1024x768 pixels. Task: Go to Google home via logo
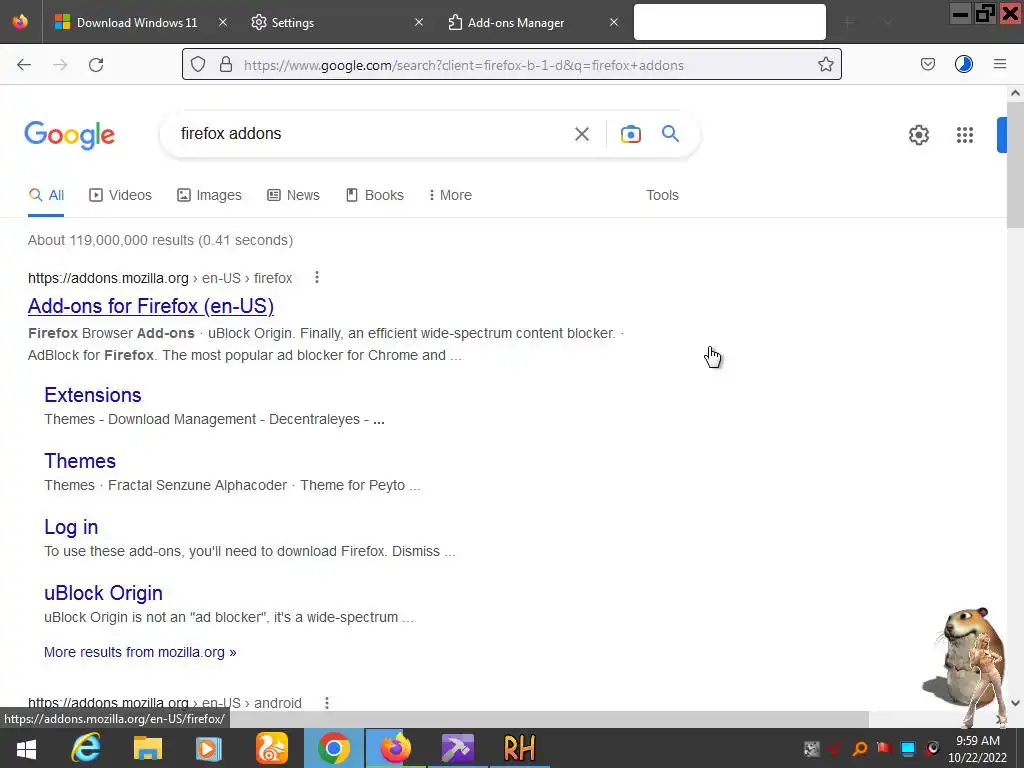[69, 135]
